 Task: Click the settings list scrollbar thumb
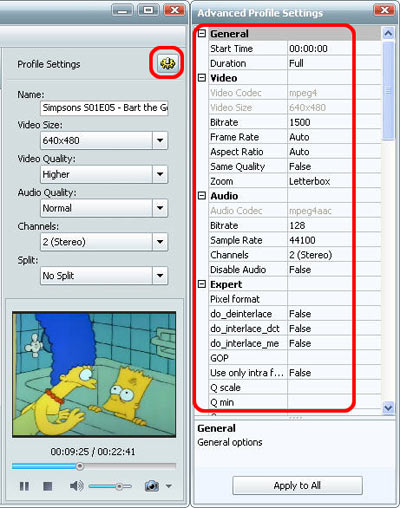tap(388, 90)
